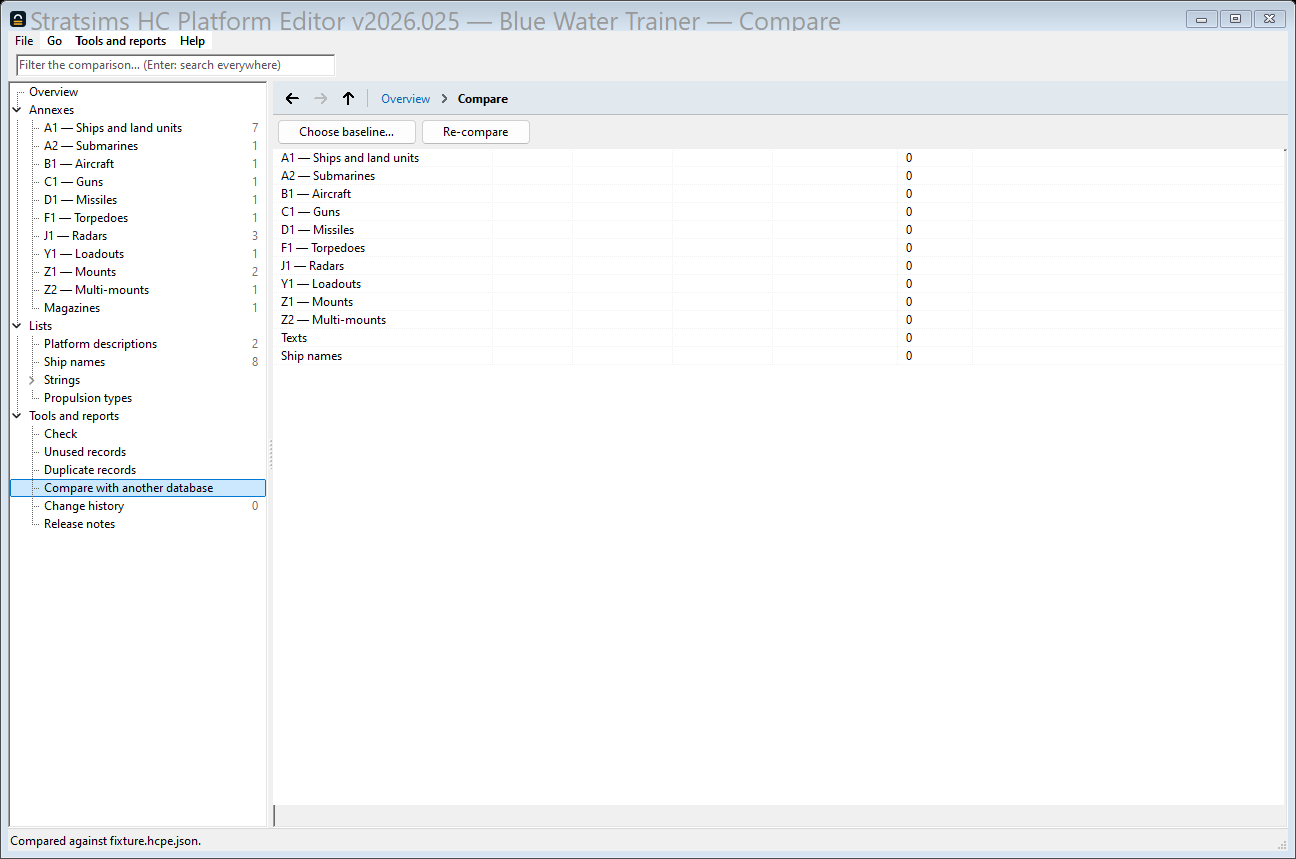
Task: Select J1 — Radars in the sidebar
Action: click(76, 236)
